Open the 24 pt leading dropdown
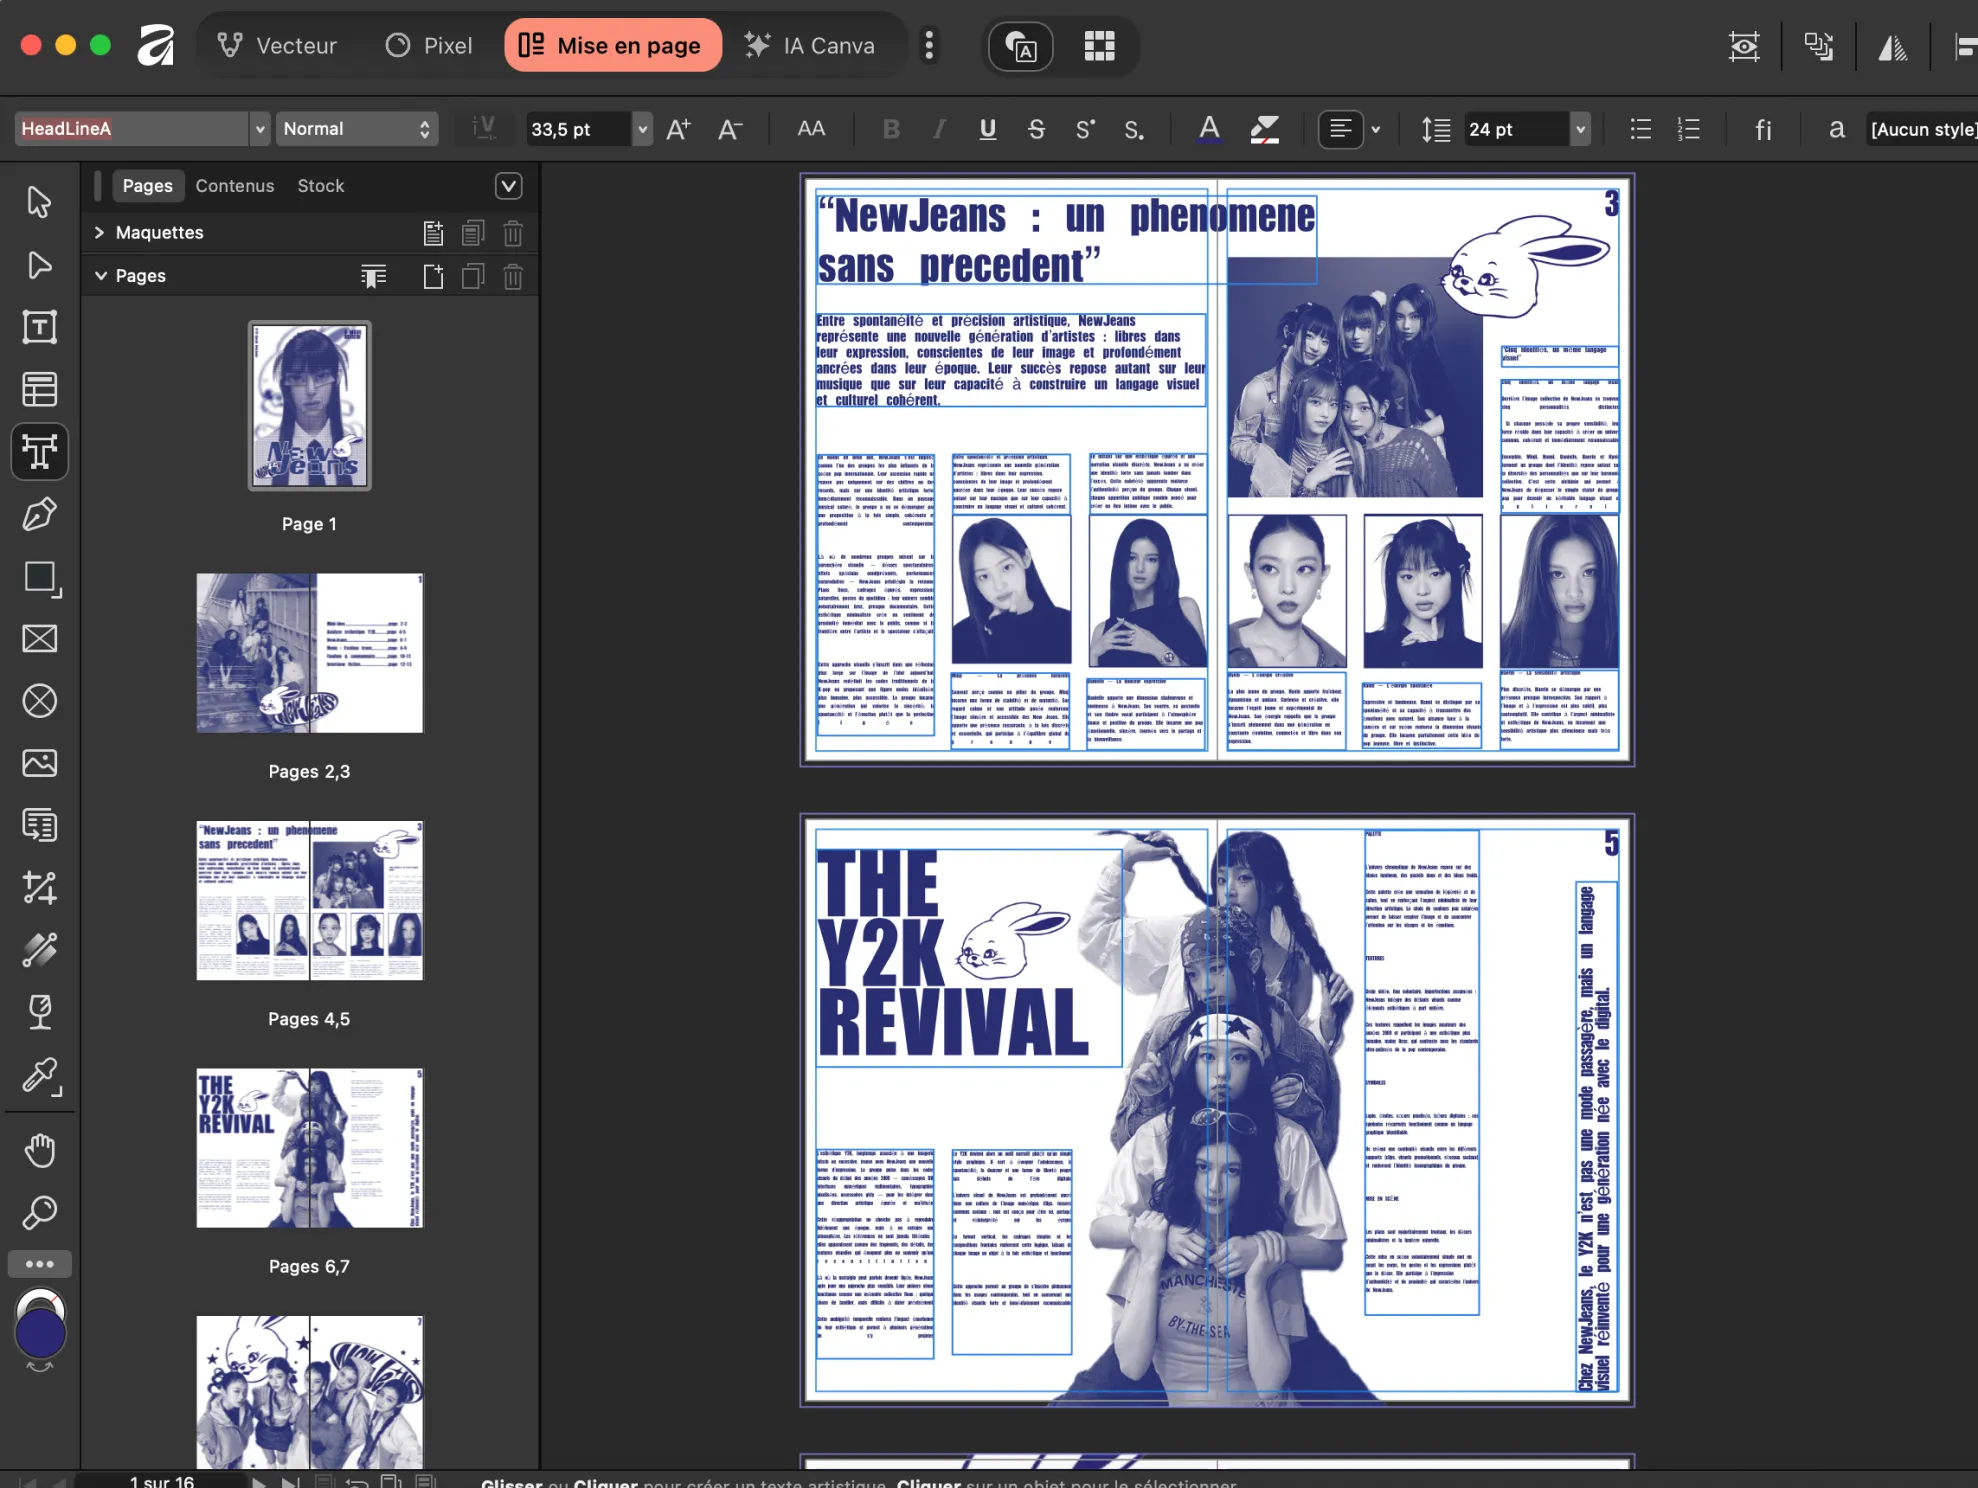The width and height of the screenshot is (1978, 1488). (1580, 129)
